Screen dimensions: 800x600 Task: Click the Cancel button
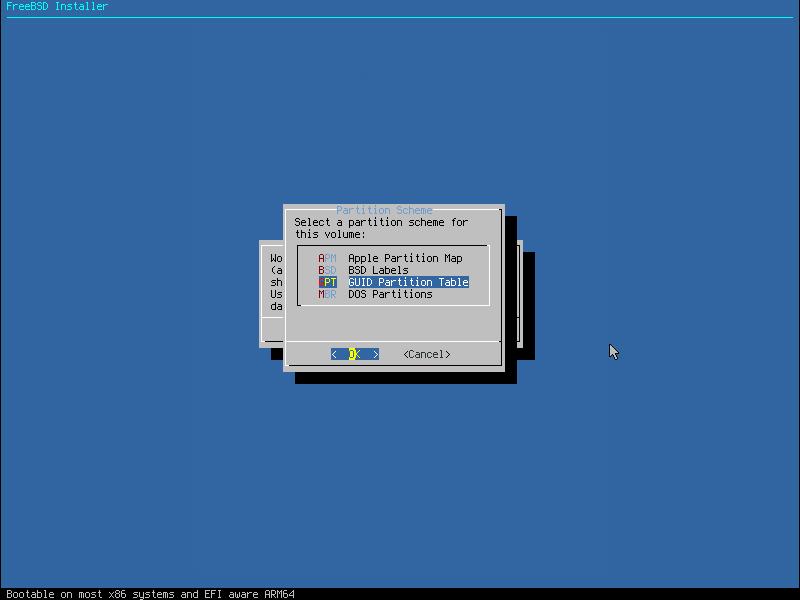coord(427,354)
